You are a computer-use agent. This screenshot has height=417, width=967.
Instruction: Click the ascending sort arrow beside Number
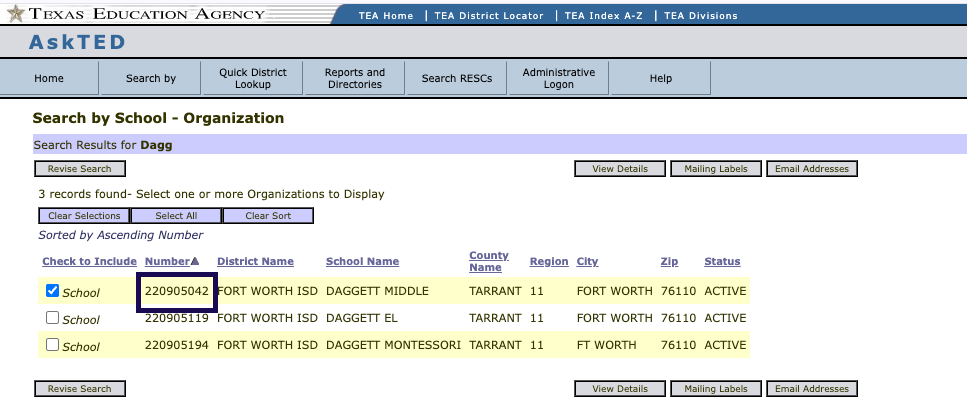195,262
